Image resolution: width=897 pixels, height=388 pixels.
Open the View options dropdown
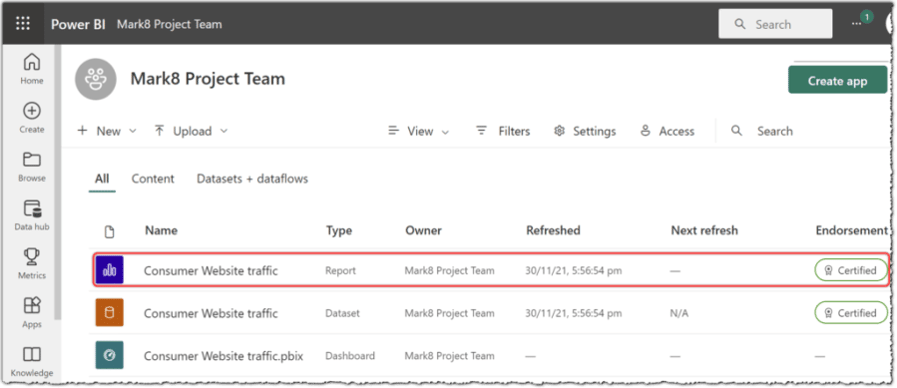419,131
